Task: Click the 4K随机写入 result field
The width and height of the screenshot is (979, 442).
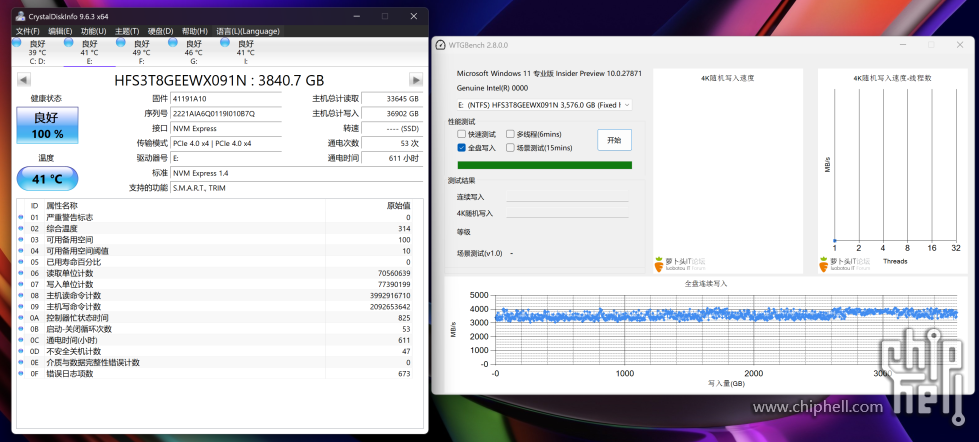Action: pyautogui.click(x=567, y=213)
